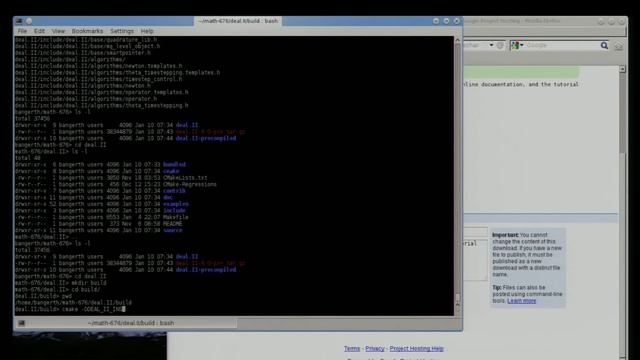640x360 pixels.
Task: Click the blue 'source' directory name in terminal
Action: click(x=173, y=230)
